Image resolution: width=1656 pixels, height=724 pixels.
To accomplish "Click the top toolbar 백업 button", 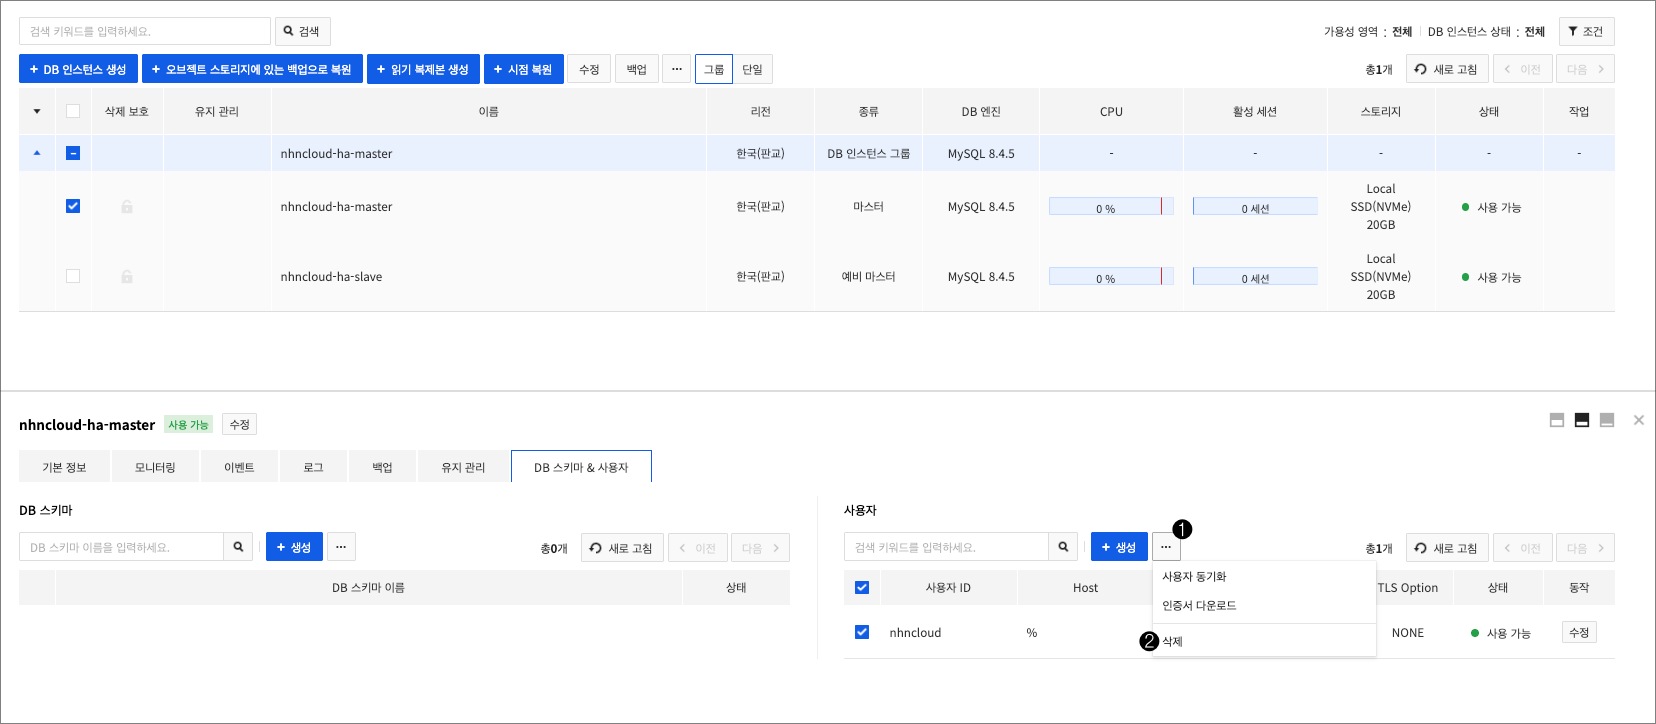I will 637,69.
